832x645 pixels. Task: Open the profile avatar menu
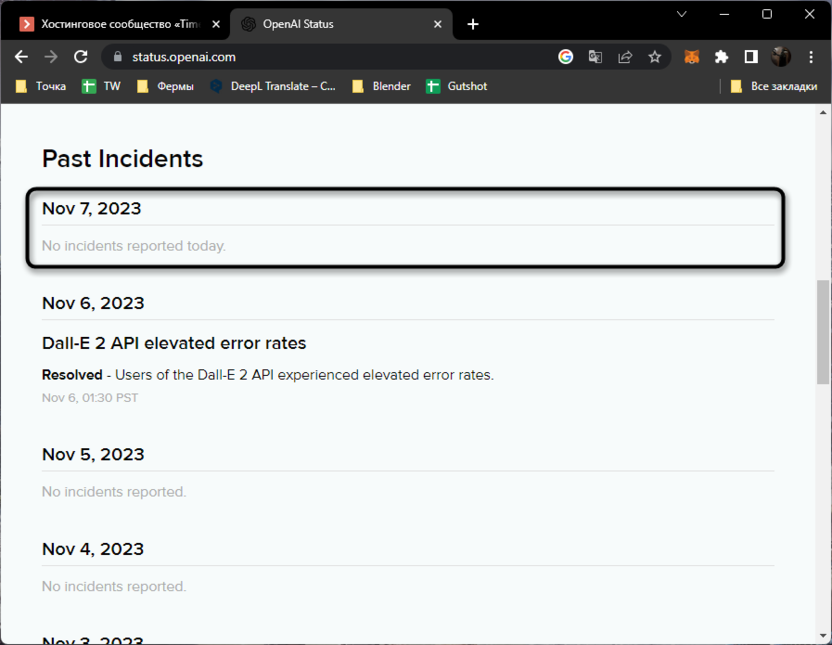coord(781,57)
